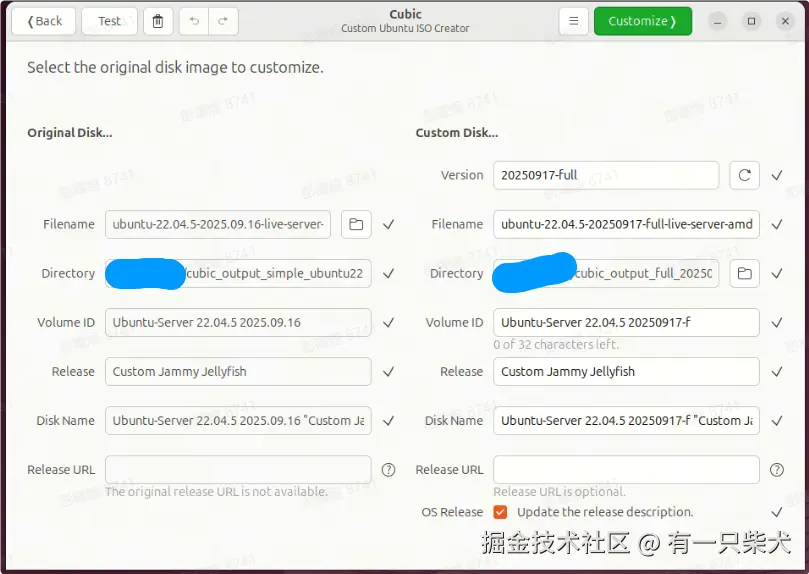Click the Custom Release URL field
The height and width of the screenshot is (574, 809).
(626, 469)
